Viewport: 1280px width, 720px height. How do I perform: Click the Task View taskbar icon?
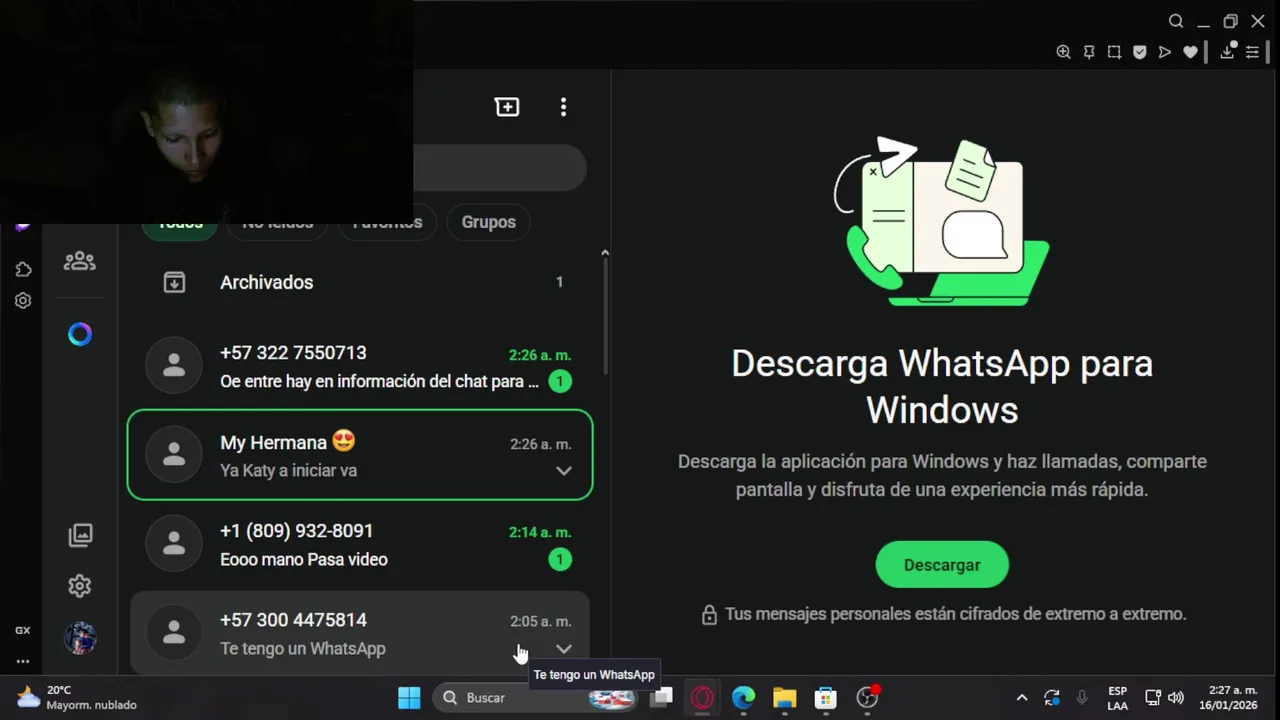pyautogui.click(x=661, y=698)
